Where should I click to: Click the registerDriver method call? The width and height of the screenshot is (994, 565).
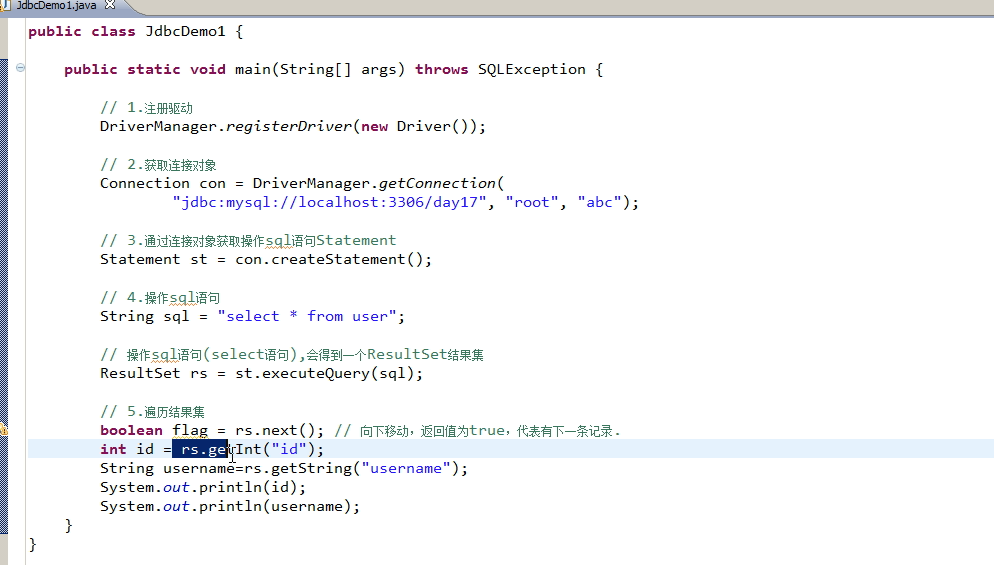[x=288, y=126]
